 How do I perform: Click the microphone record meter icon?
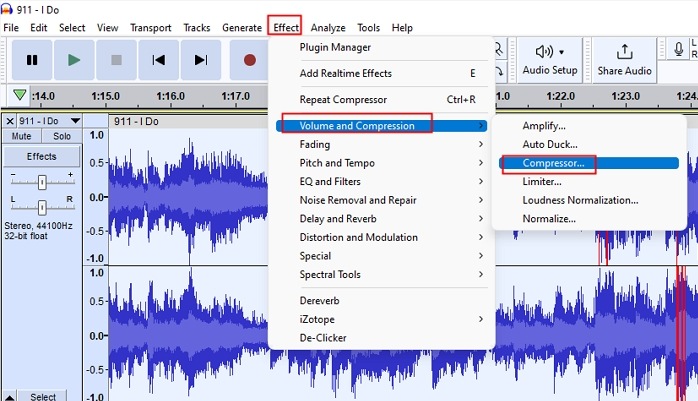coord(678,49)
